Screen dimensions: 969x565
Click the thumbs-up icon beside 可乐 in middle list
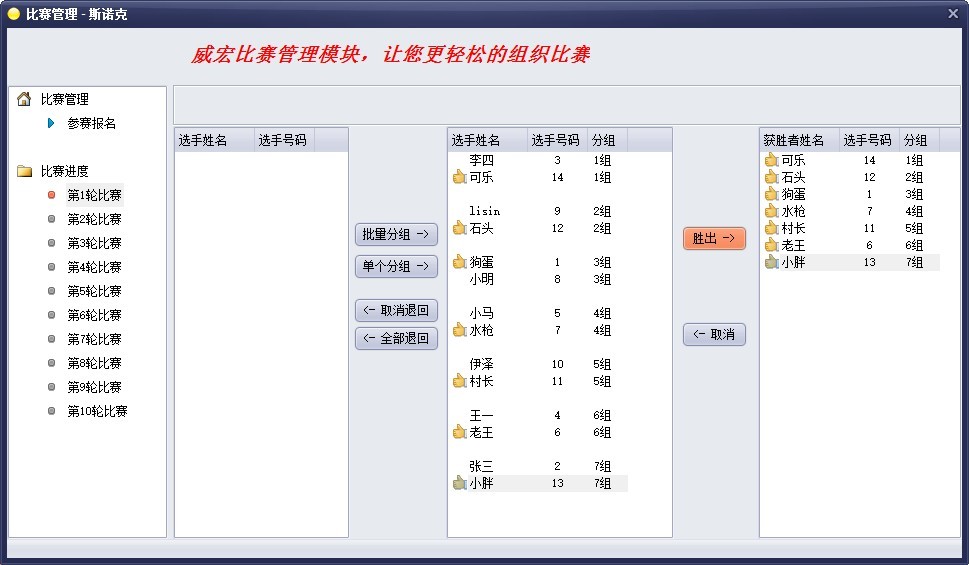point(459,177)
